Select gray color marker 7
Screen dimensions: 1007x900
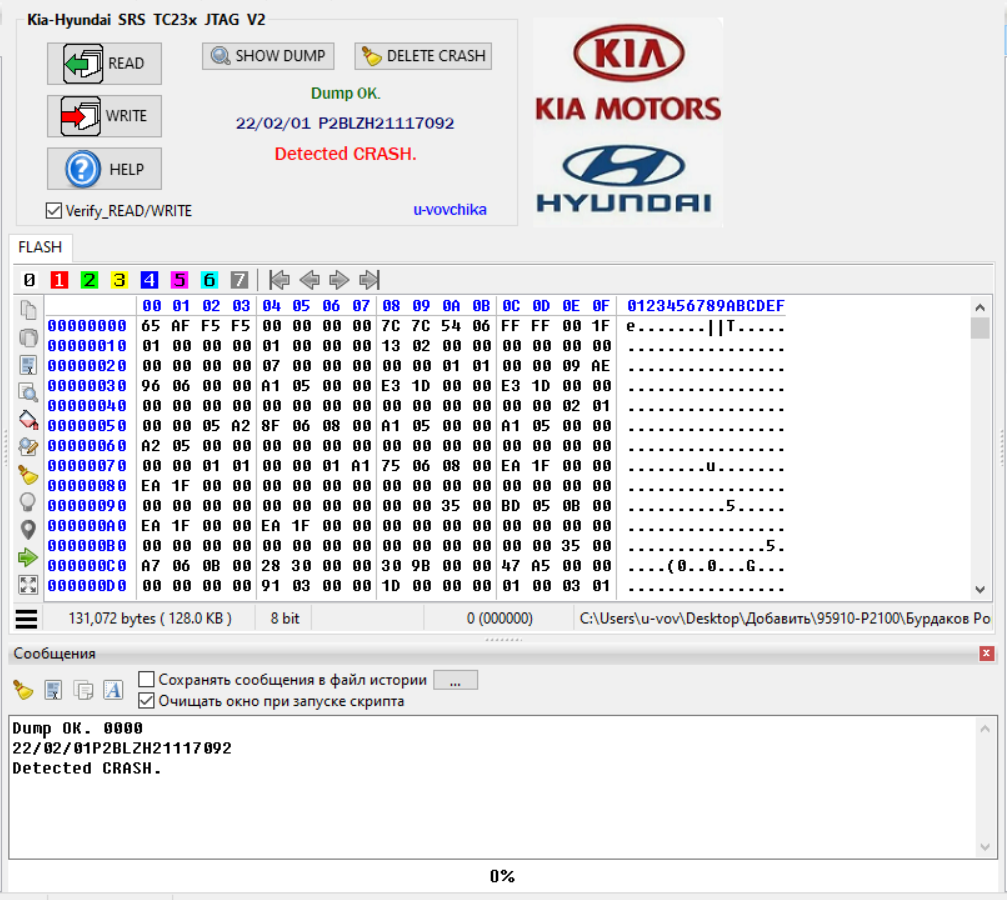239,280
